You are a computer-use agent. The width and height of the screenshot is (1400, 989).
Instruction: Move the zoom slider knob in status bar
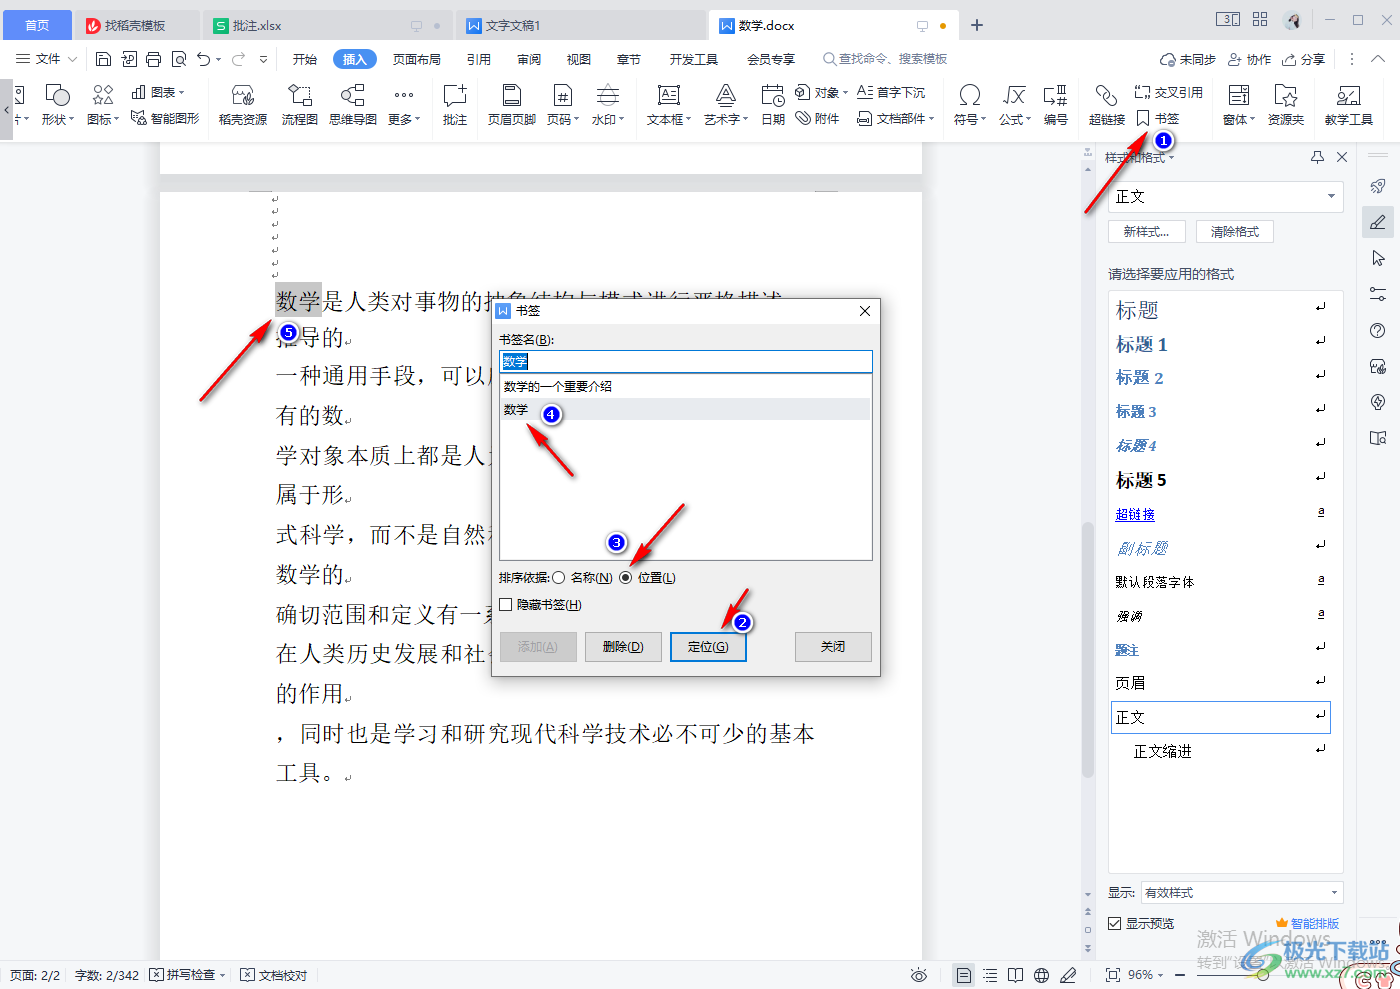click(1264, 975)
